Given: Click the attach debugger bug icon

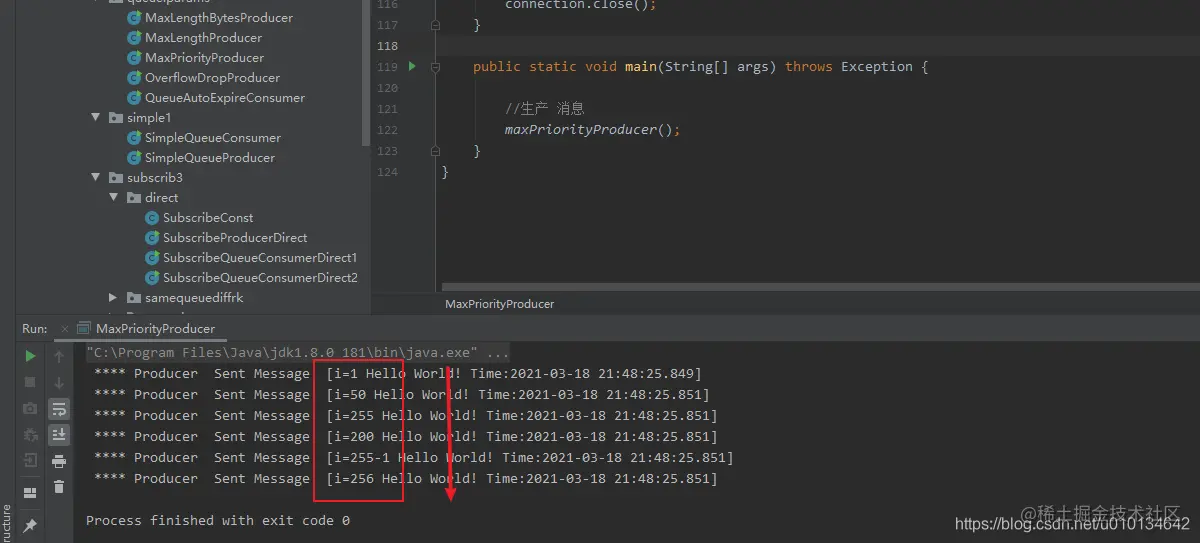Looking at the screenshot, I should click(x=30, y=434).
